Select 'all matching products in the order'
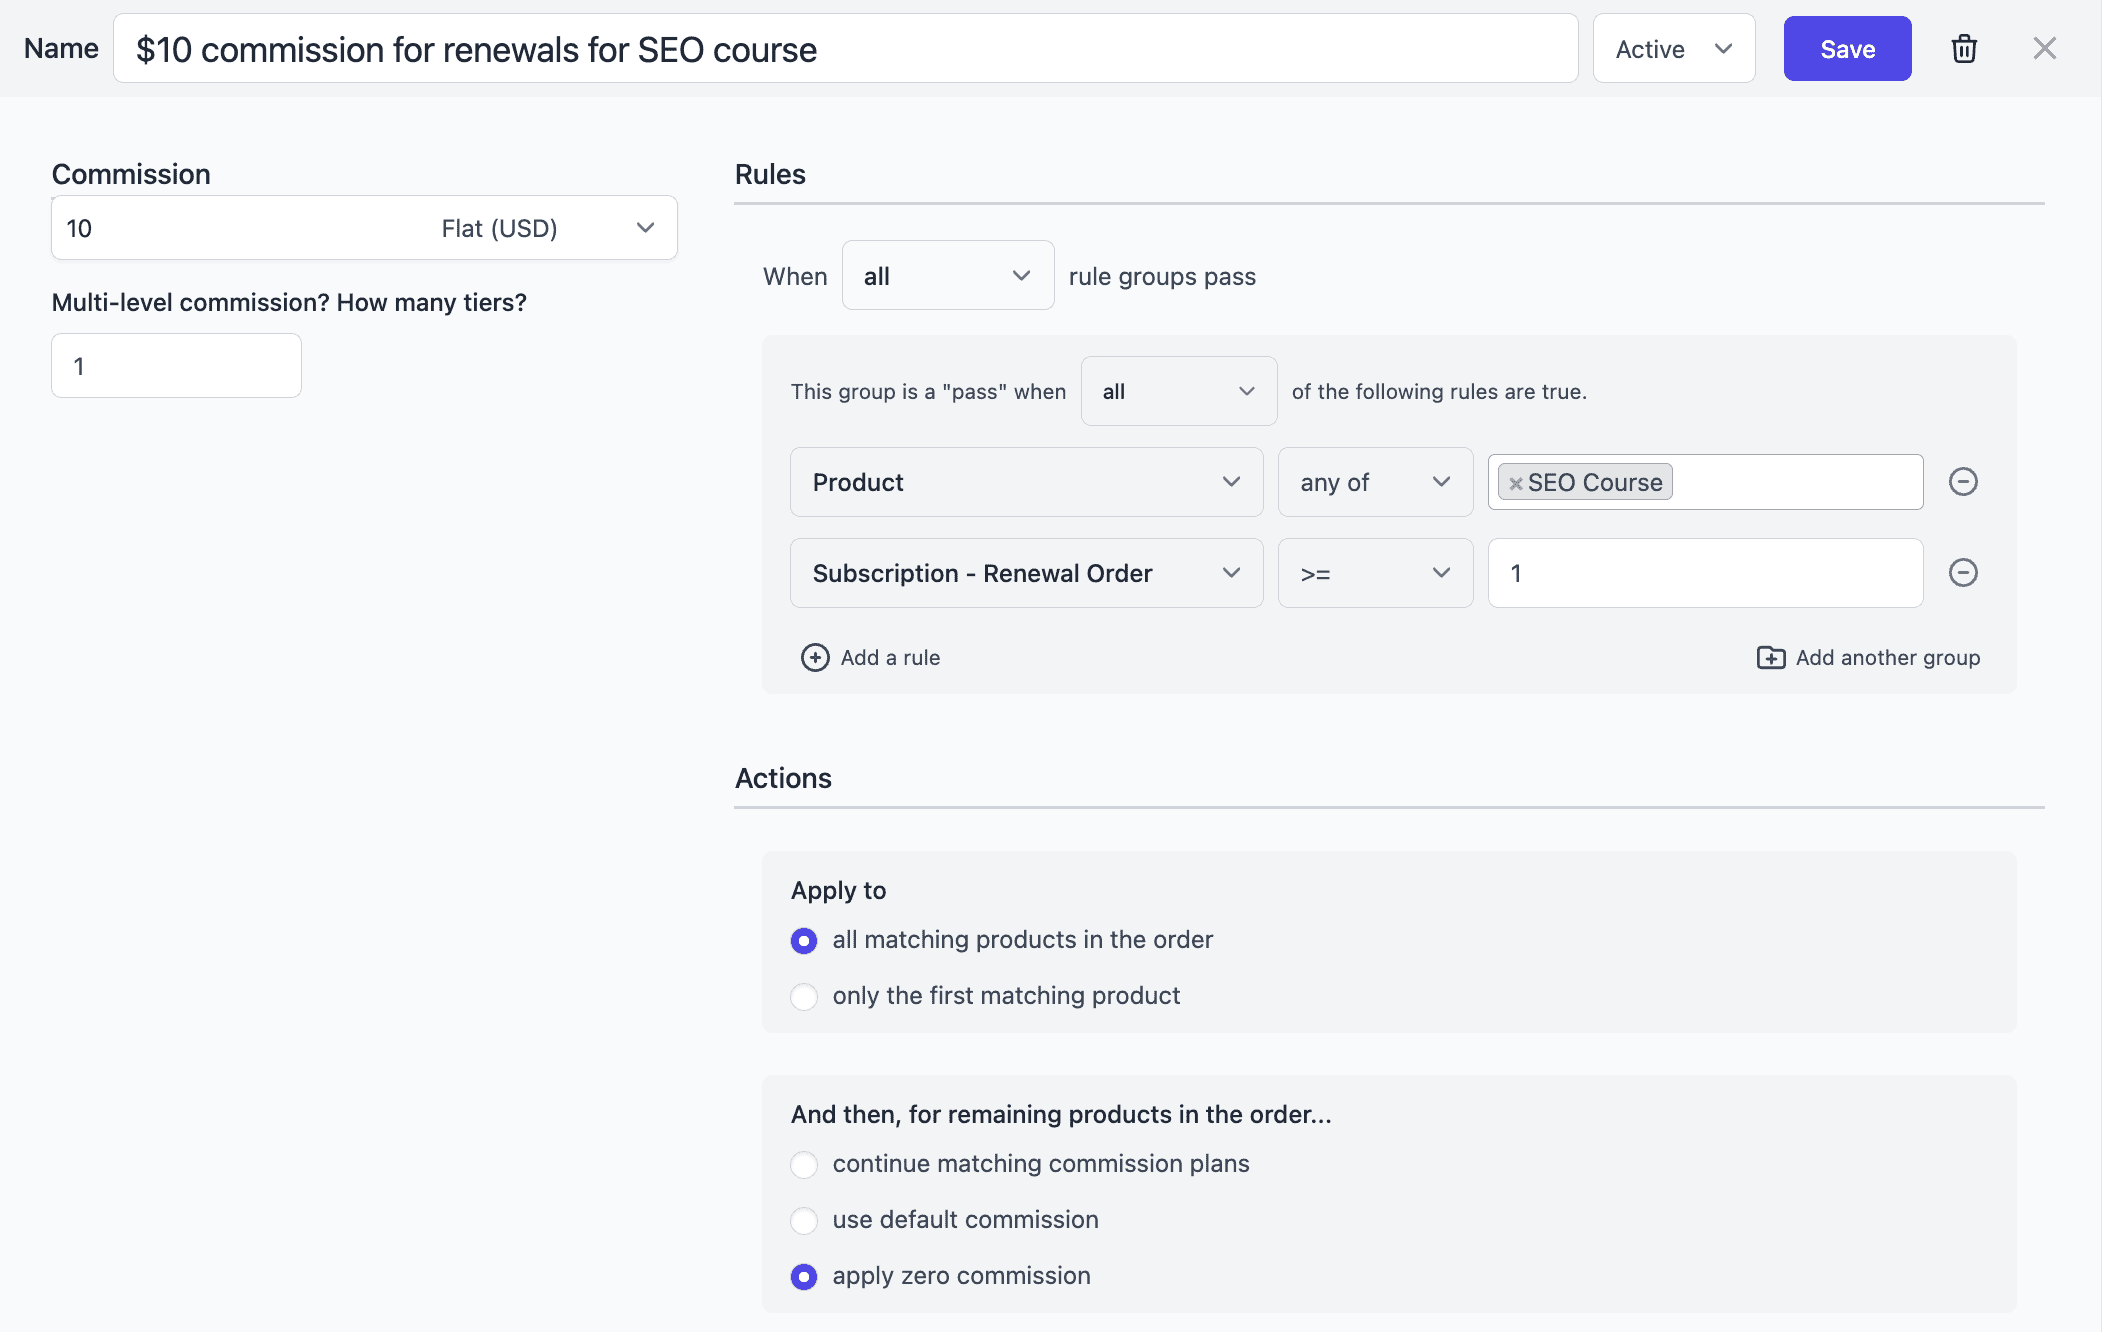This screenshot has width=2102, height=1332. 804,941
